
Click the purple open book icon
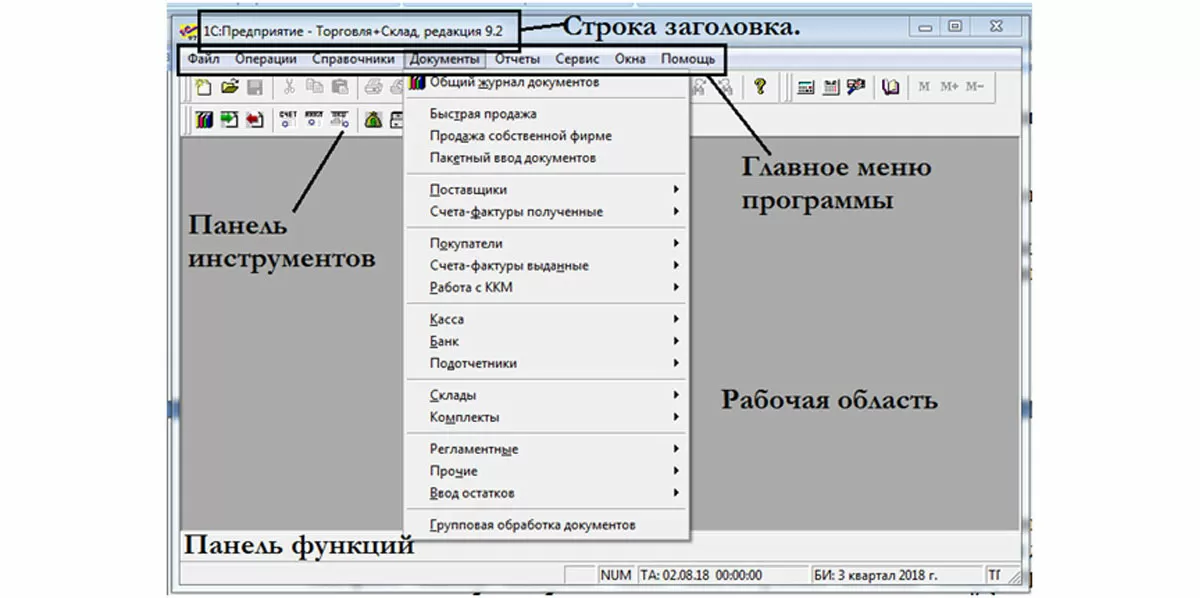click(x=890, y=87)
